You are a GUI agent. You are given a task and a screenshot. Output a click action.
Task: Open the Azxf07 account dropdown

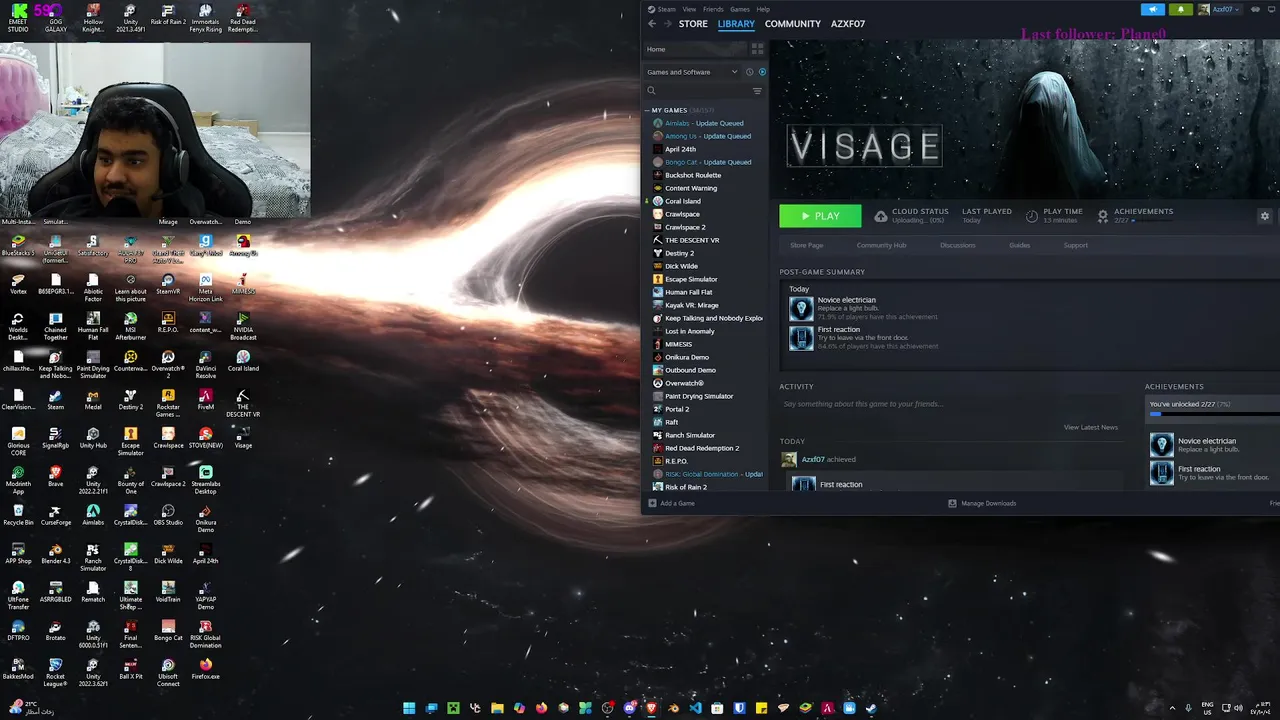pos(1219,9)
